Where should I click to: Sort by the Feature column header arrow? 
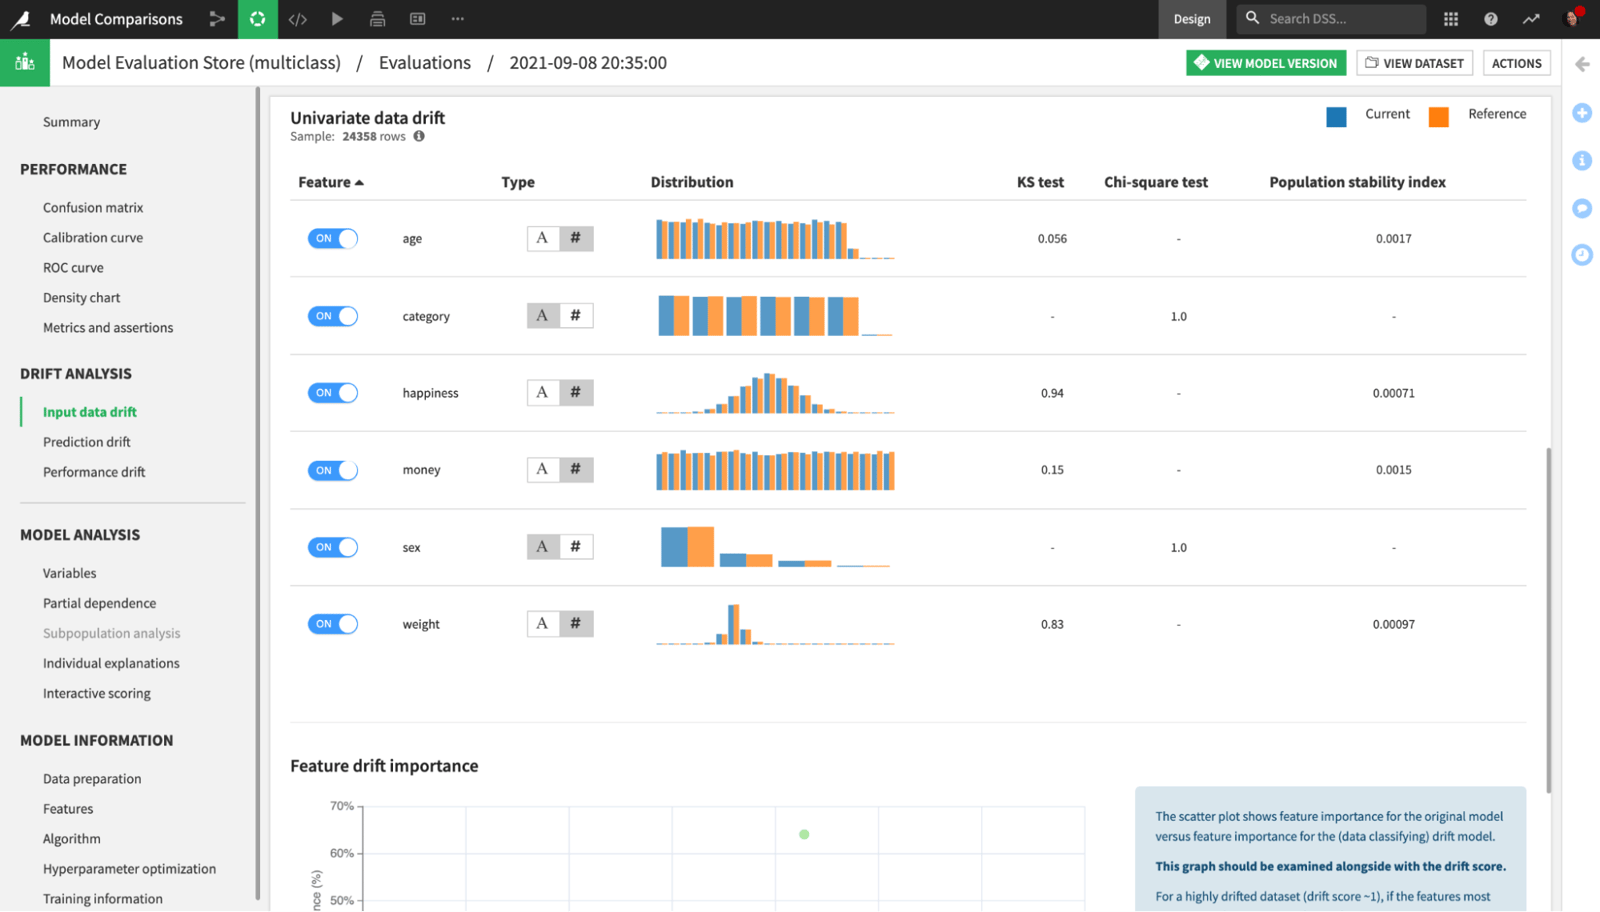click(x=360, y=182)
